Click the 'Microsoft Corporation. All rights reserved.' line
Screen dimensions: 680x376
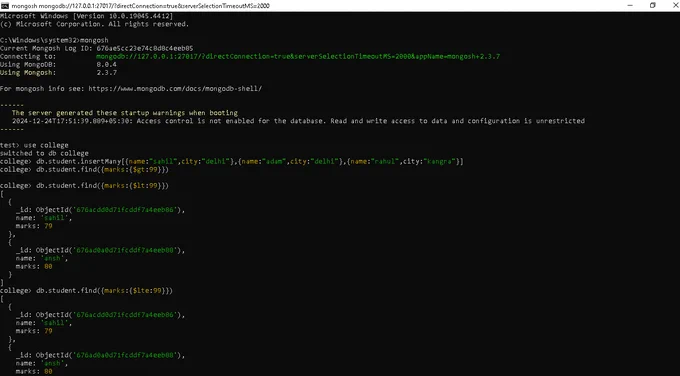click(95, 24)
